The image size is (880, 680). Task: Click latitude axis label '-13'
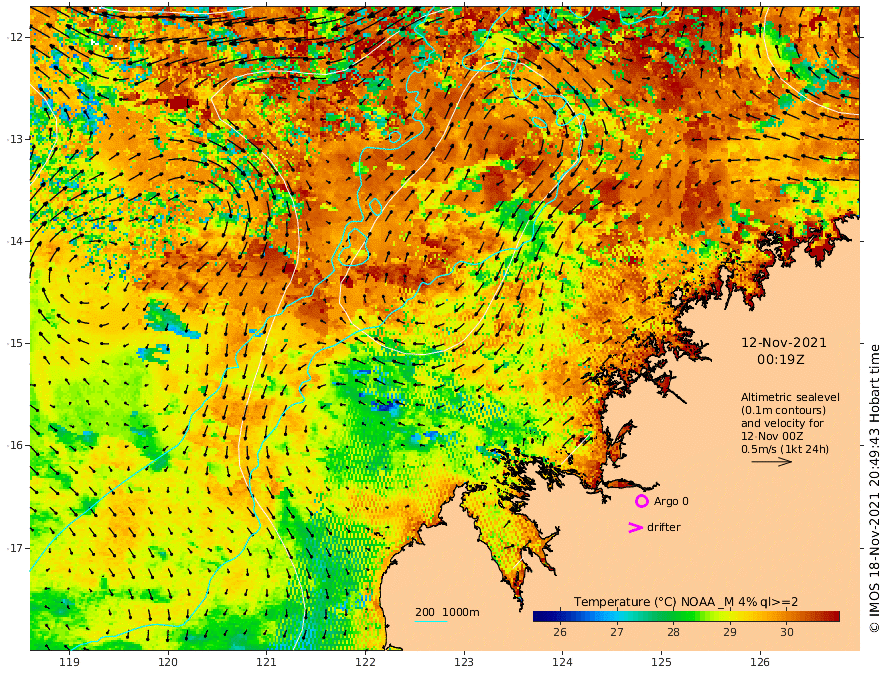15,139
